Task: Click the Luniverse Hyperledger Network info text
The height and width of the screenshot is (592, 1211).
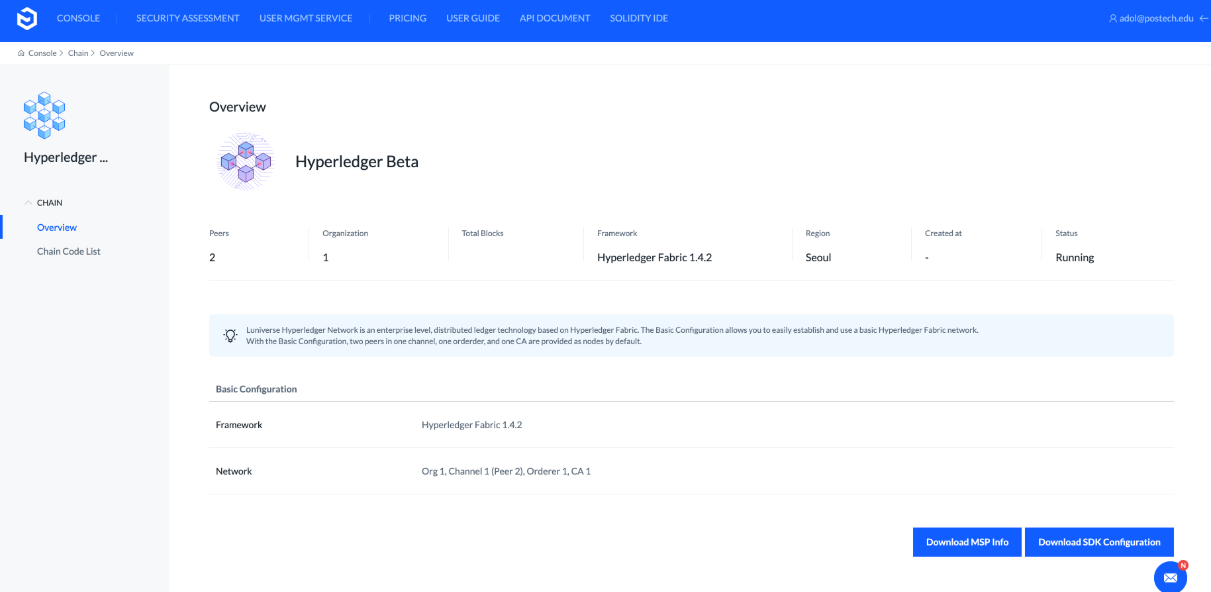Action: pos(612,335)
